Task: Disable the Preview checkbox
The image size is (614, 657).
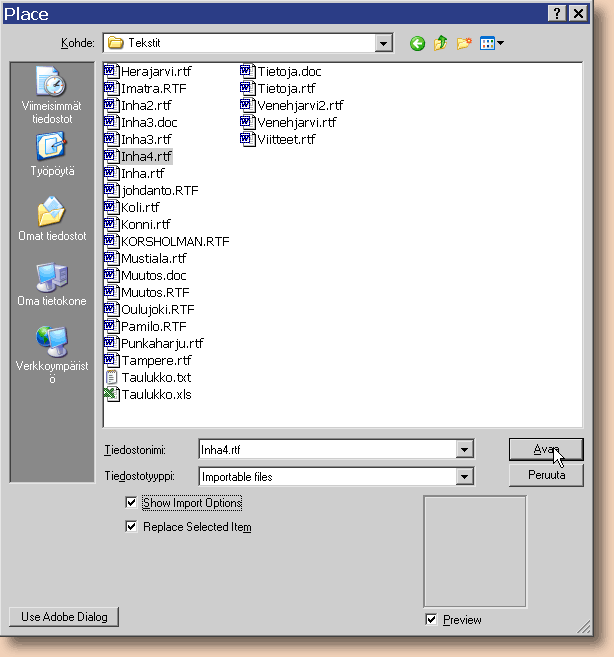Action: click(431, 620)
